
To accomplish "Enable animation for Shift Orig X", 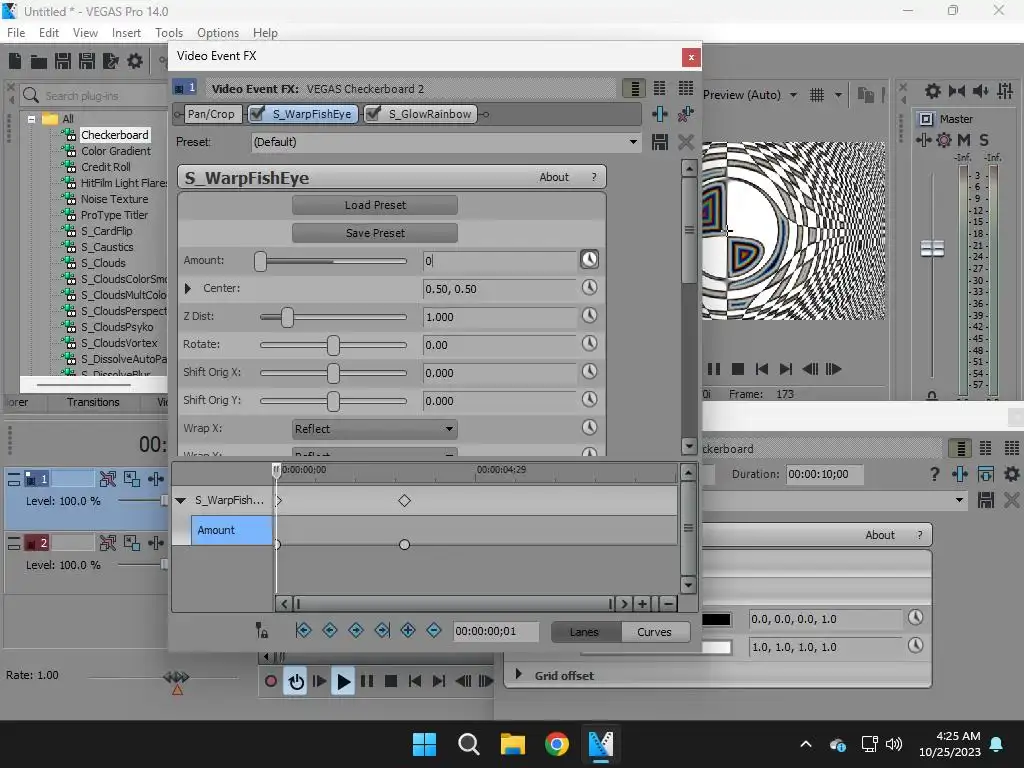I will 589,372.
